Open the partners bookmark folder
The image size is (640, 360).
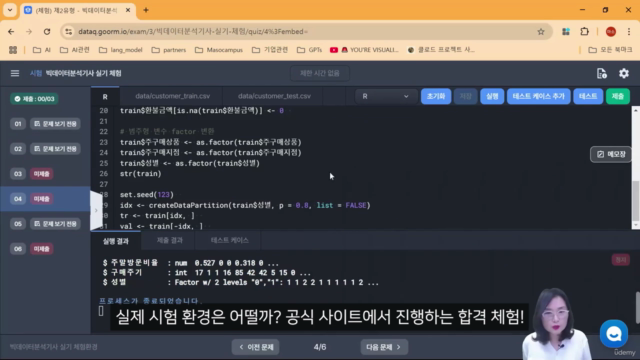(168, 50)
